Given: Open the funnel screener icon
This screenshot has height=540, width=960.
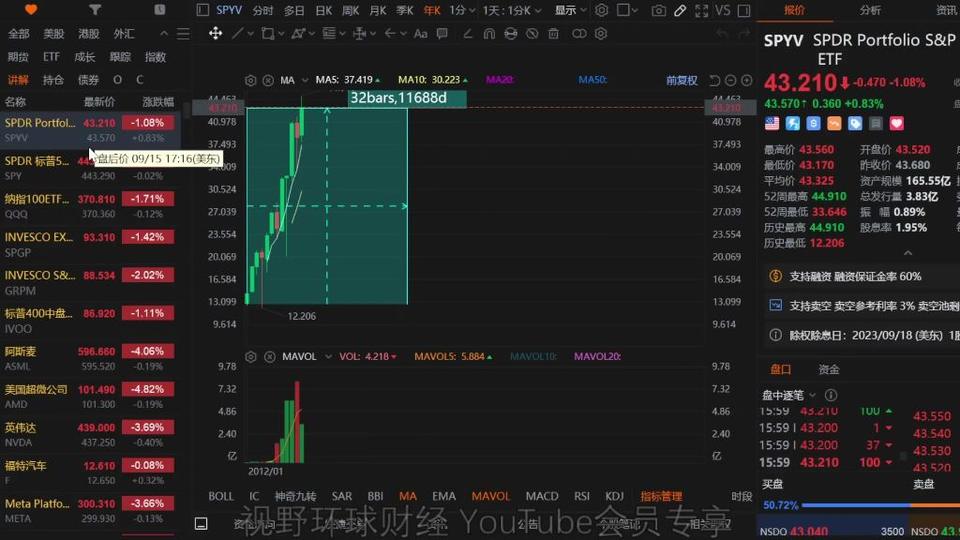Looking at the screenshot, I should tap(95, 9).
